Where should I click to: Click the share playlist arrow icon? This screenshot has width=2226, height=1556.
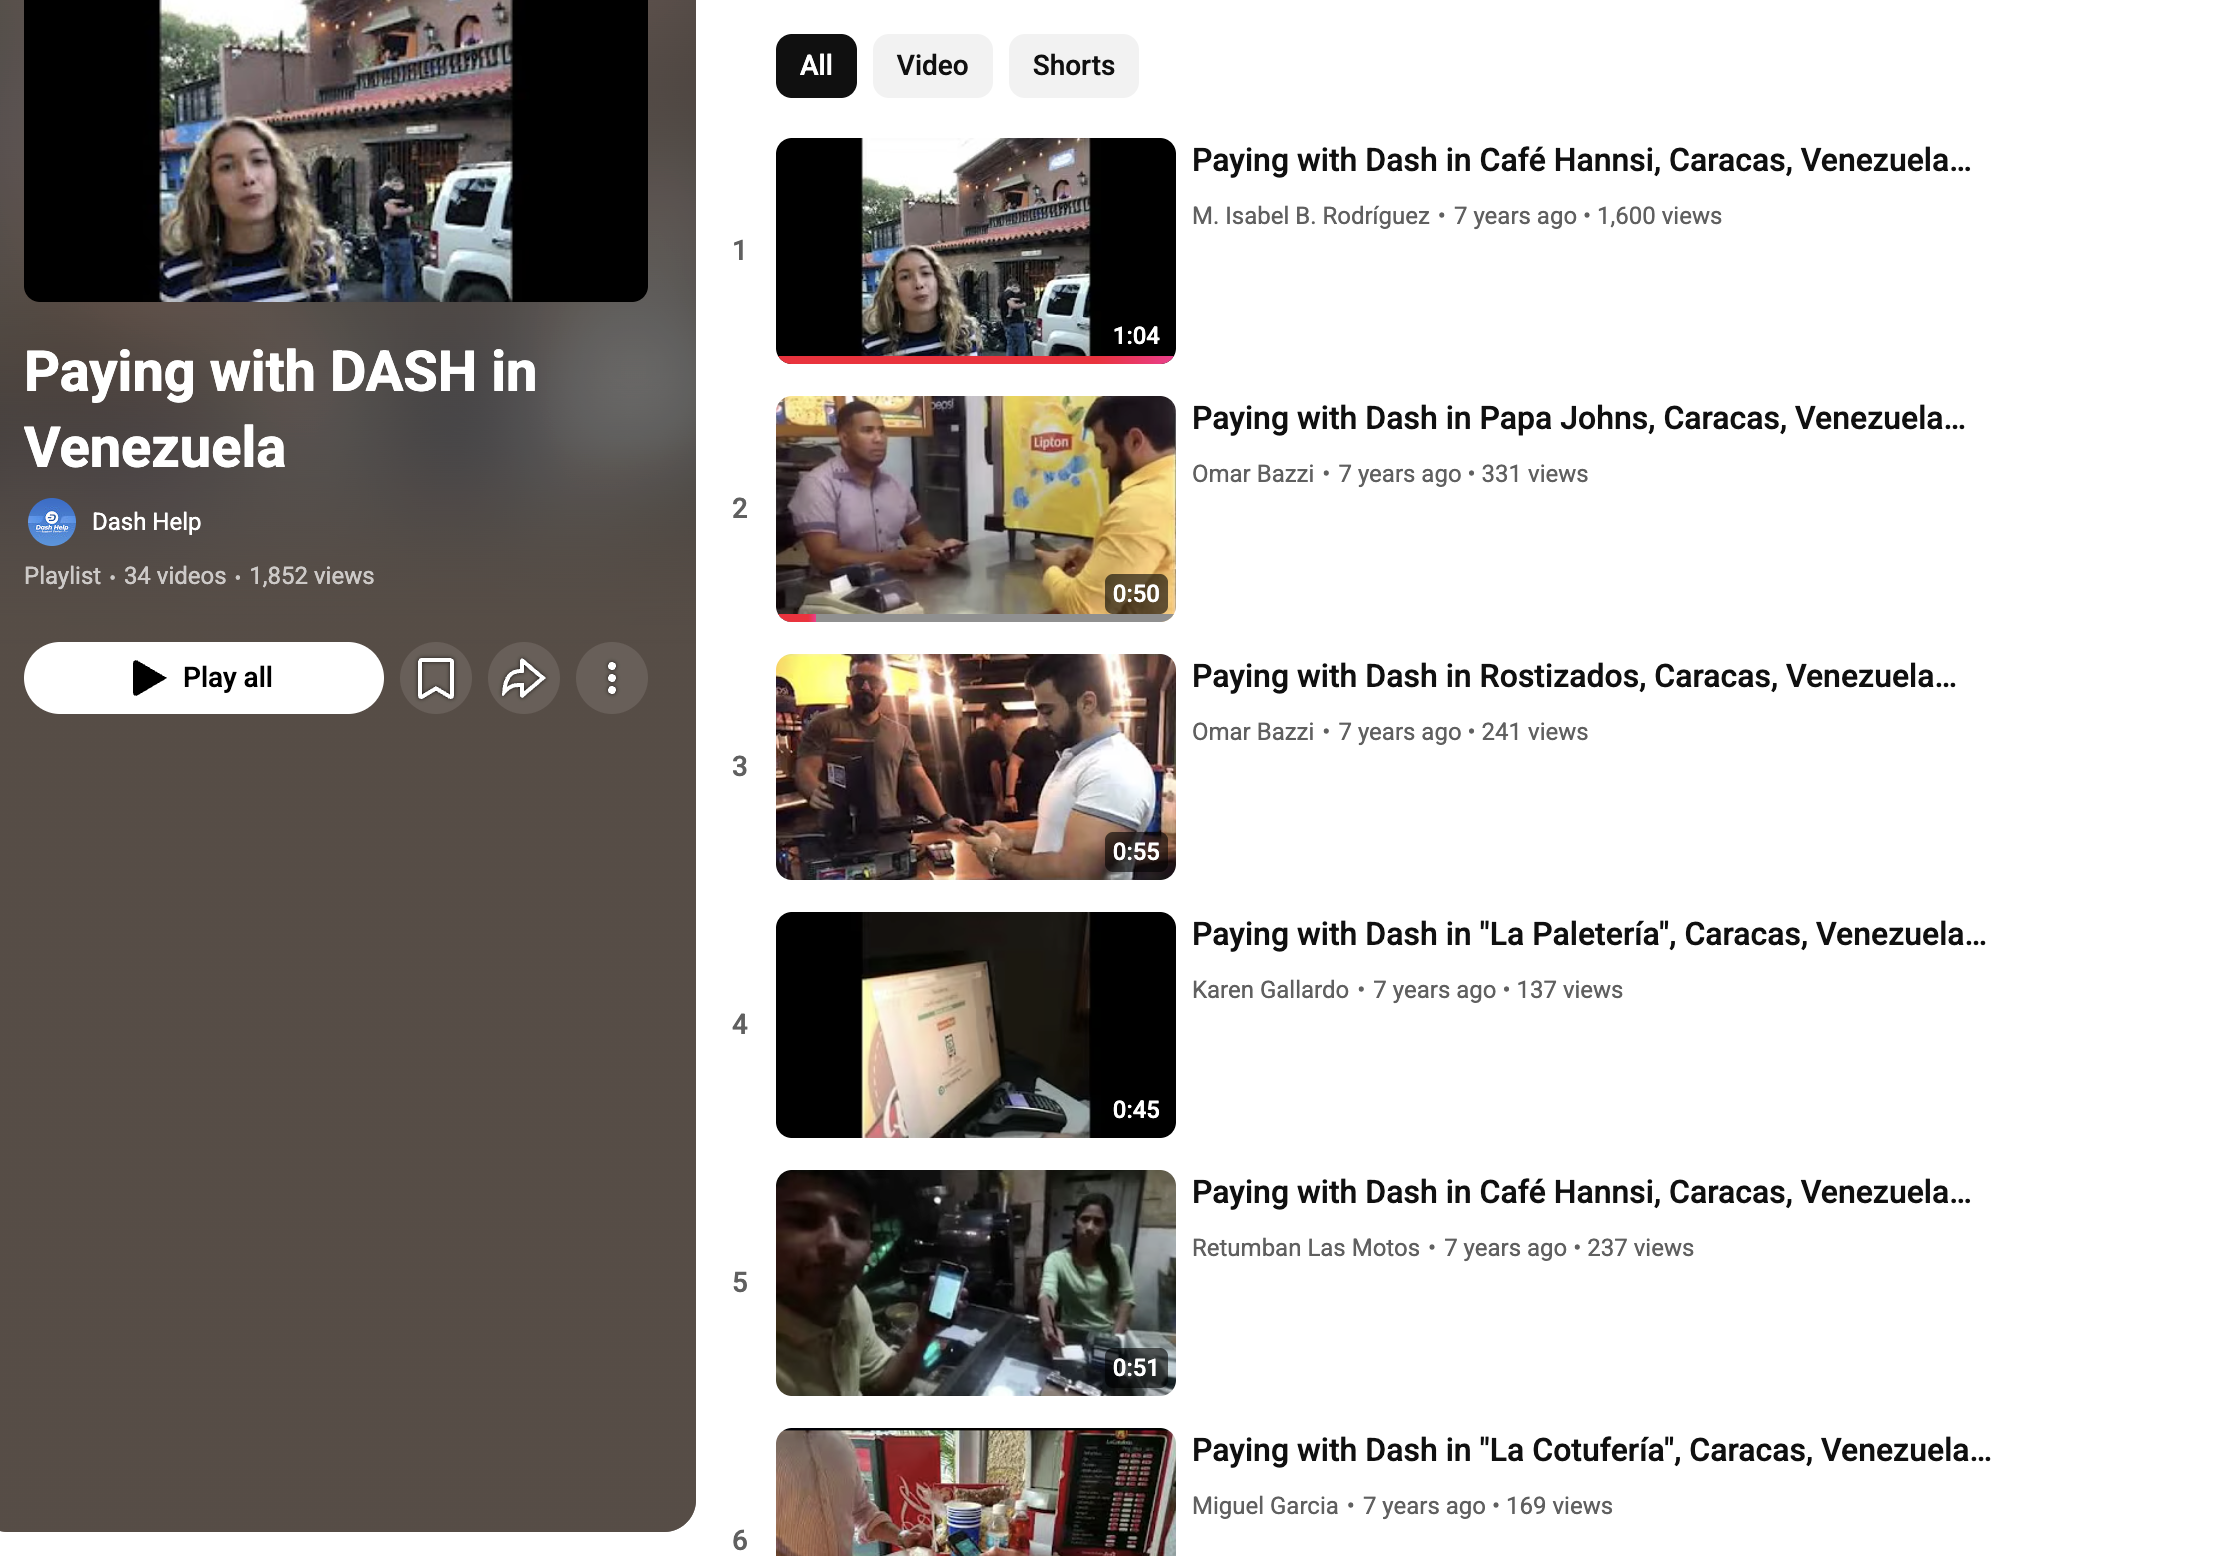coord(524,677)
